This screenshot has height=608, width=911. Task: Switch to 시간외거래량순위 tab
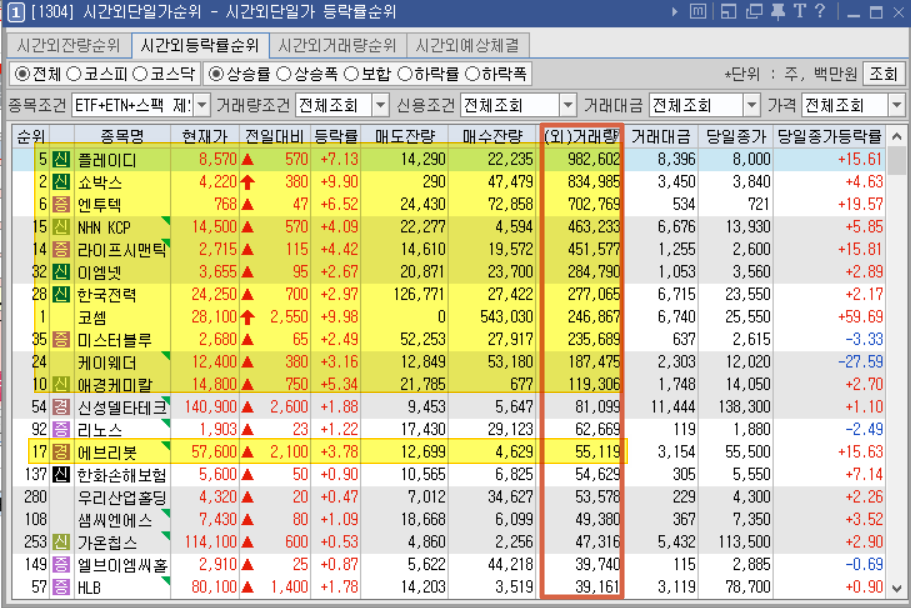tap(337, 45)
